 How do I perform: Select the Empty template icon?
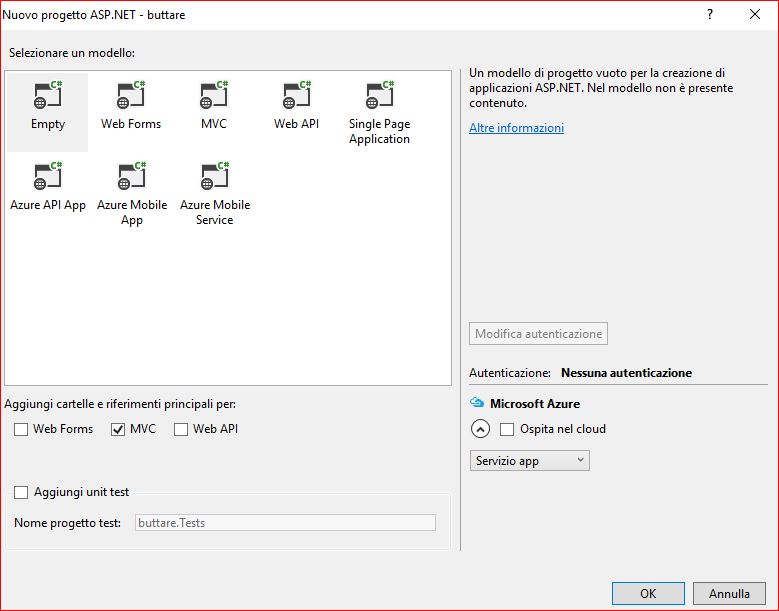coord(48,94)
